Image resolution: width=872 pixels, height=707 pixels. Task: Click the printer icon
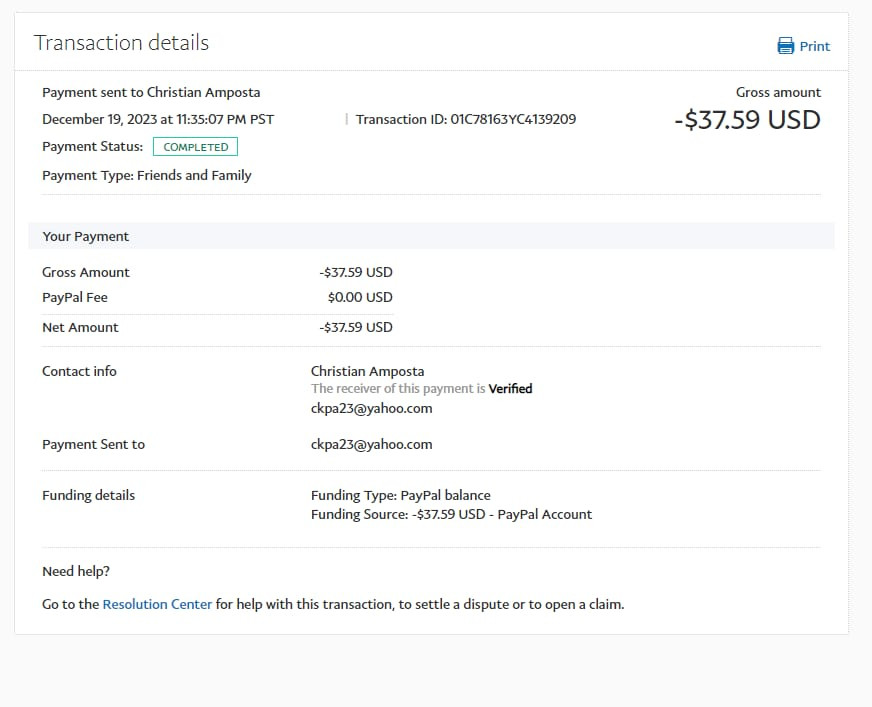(786, 46)
